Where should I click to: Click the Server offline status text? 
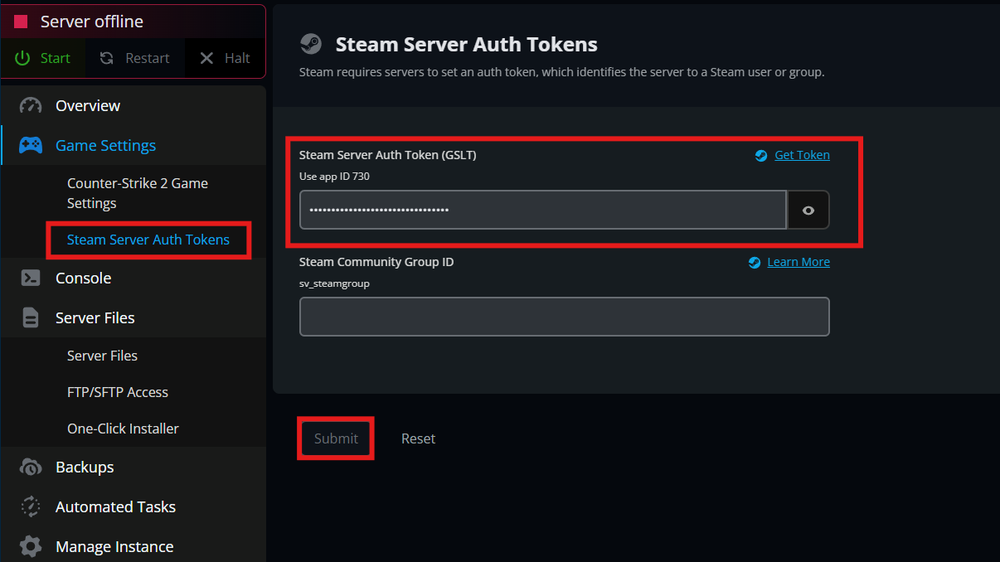pyautogui.click(x=92, y=22)
